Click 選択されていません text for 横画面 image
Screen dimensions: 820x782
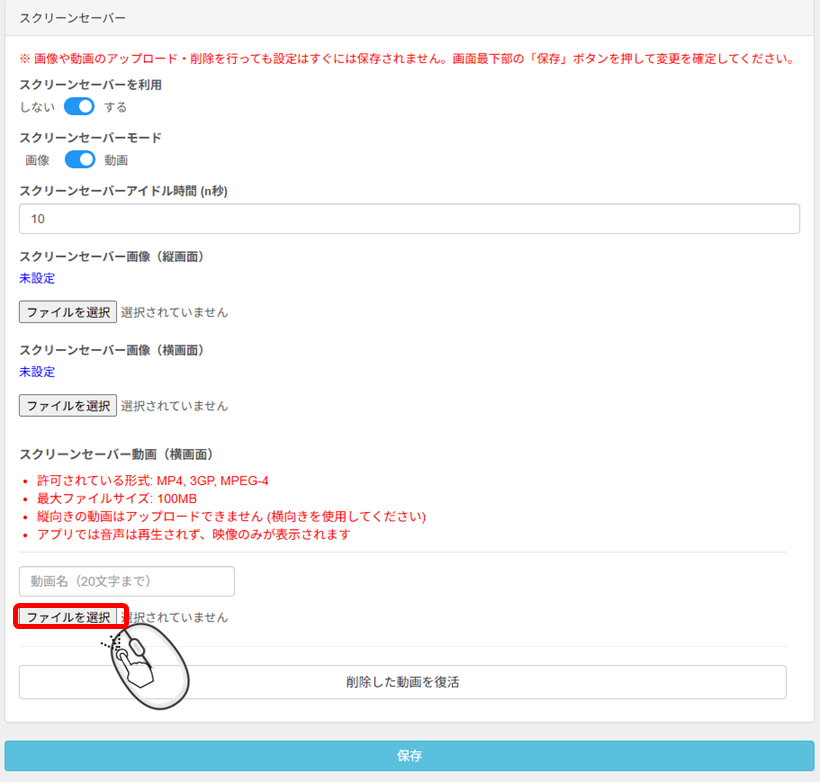174,405
